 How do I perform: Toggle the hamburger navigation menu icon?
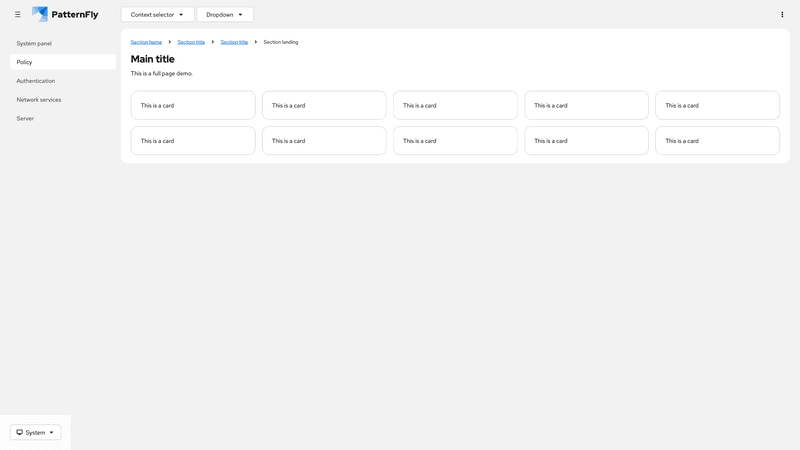click(x=17, y=15)
